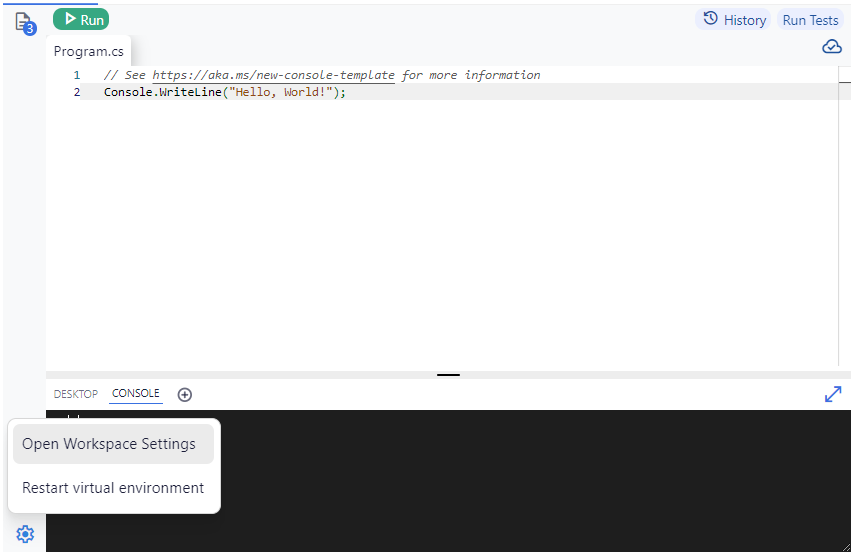Click line number 1 in gutter

pos(77,75)
